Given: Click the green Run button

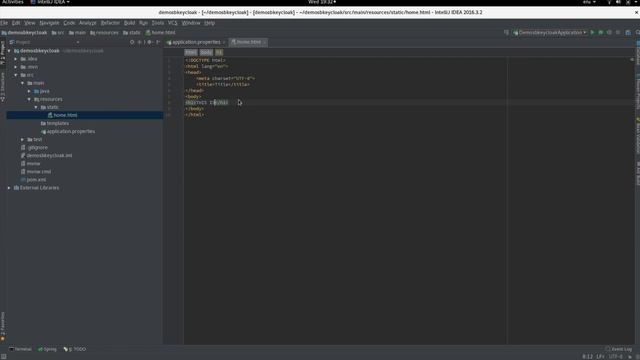Looking at the screenshot, I should (x=592, y=33).
